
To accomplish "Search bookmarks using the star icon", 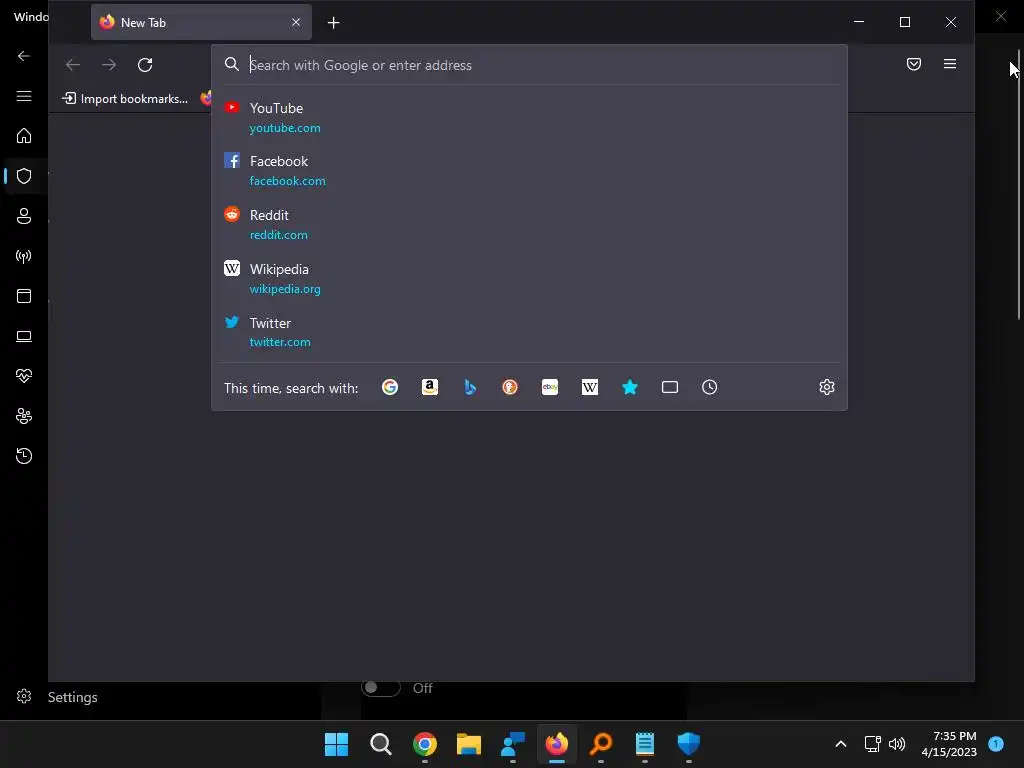I will (630, 387).
